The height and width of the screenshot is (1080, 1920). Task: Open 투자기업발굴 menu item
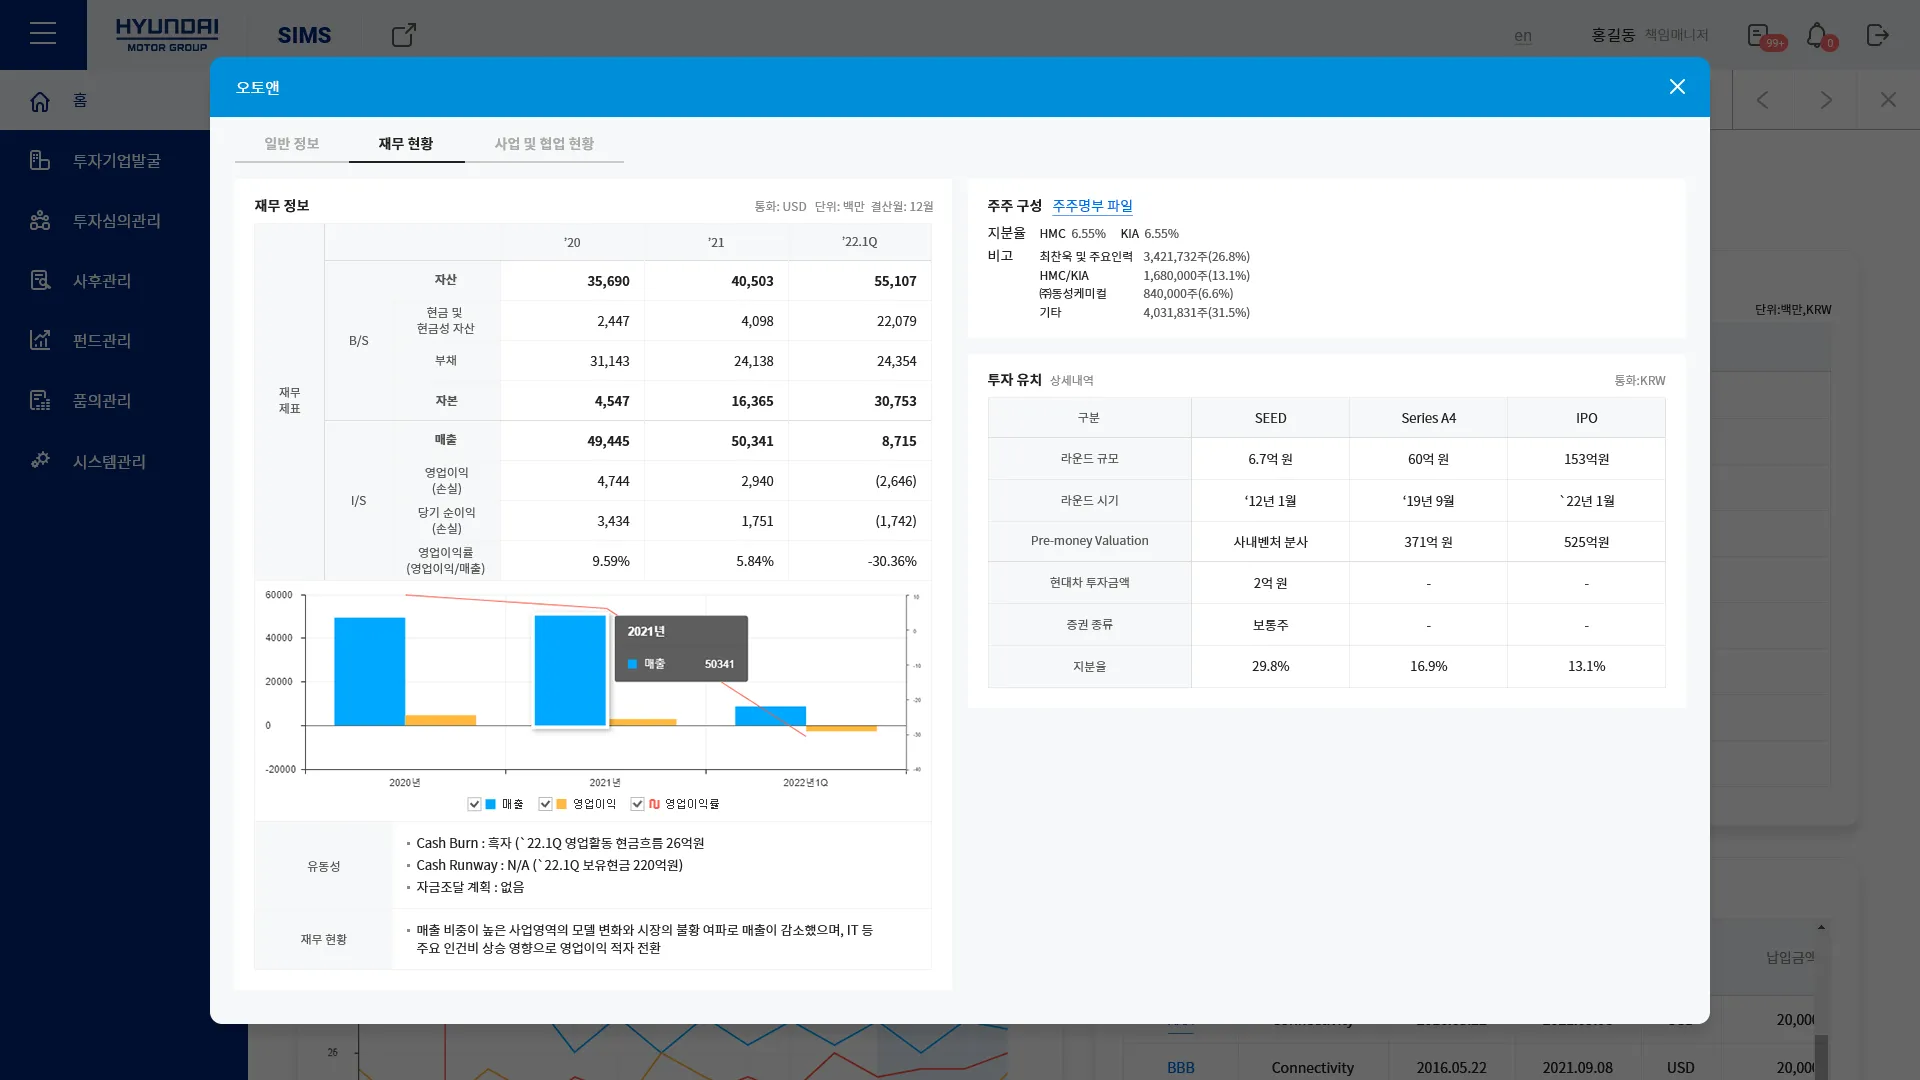tap(117, 161)
